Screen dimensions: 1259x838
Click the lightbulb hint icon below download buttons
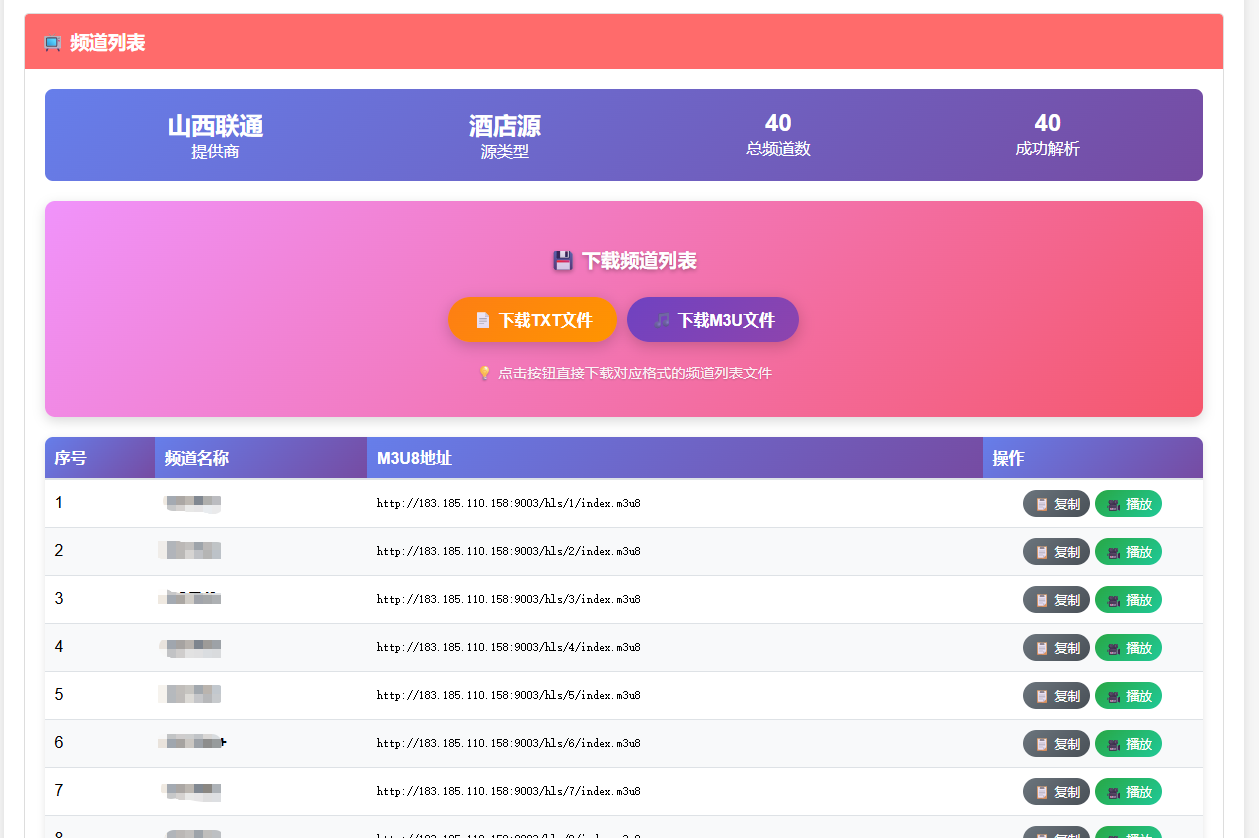pyautogui.click(x=485, y=373)
